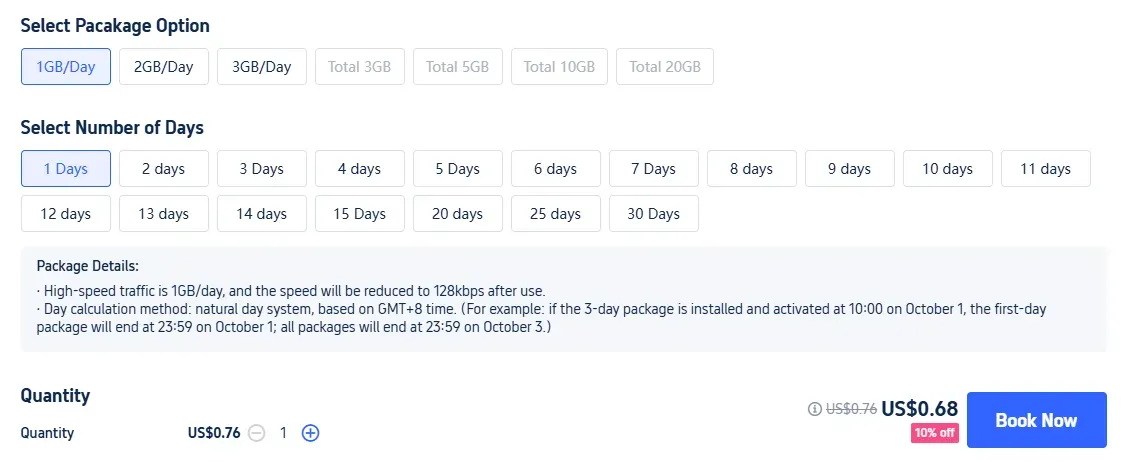Pick the 3GB/Day package option
Viewport: 1127px width, 462px height.
[x=262, y=67]
